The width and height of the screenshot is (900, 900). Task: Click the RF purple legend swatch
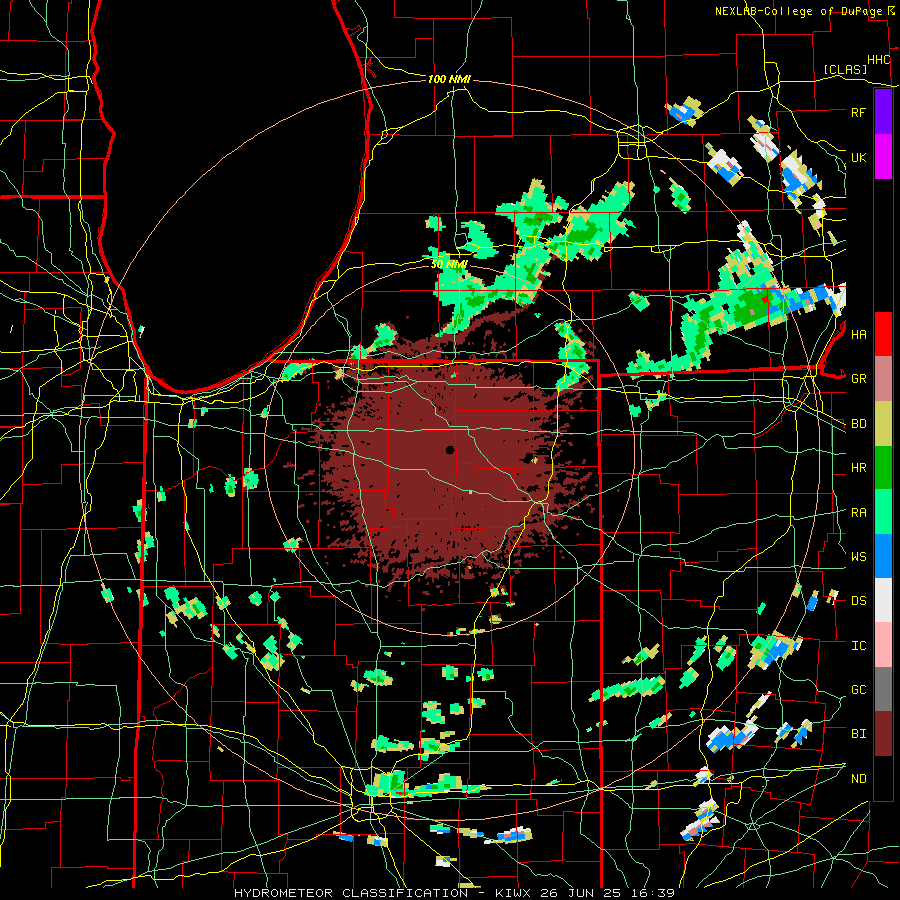(x=883, y=112)
